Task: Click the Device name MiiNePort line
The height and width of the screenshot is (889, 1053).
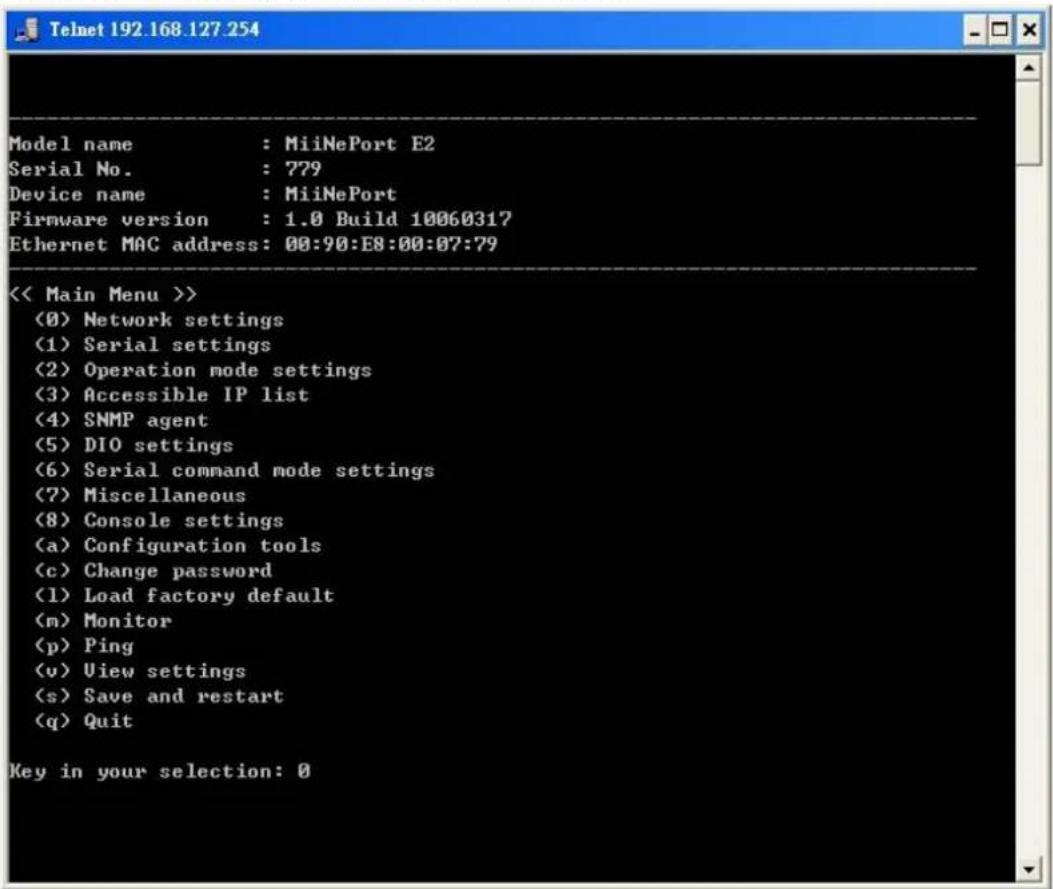Action: [203, 195]
